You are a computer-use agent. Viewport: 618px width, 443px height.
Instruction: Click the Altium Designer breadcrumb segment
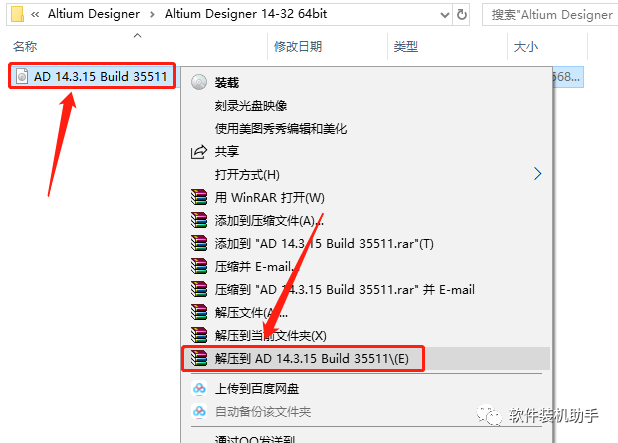pyautogui.click(x=94, y=14)
